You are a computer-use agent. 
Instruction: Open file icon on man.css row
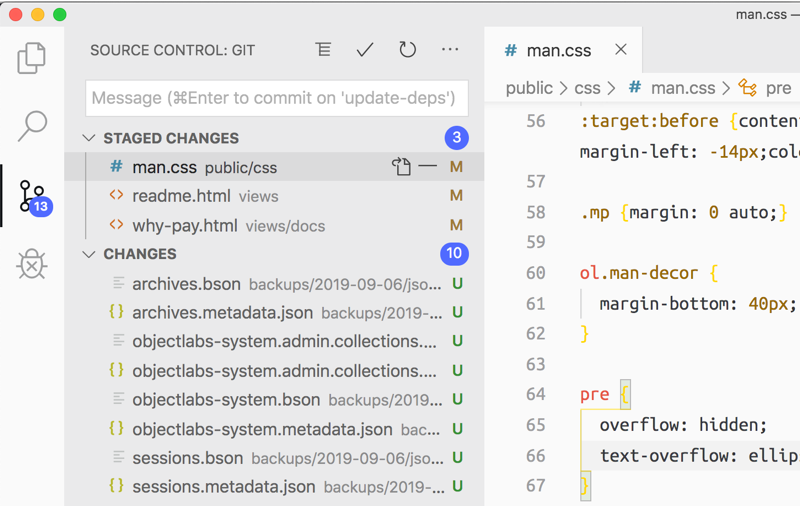point(401,166)
